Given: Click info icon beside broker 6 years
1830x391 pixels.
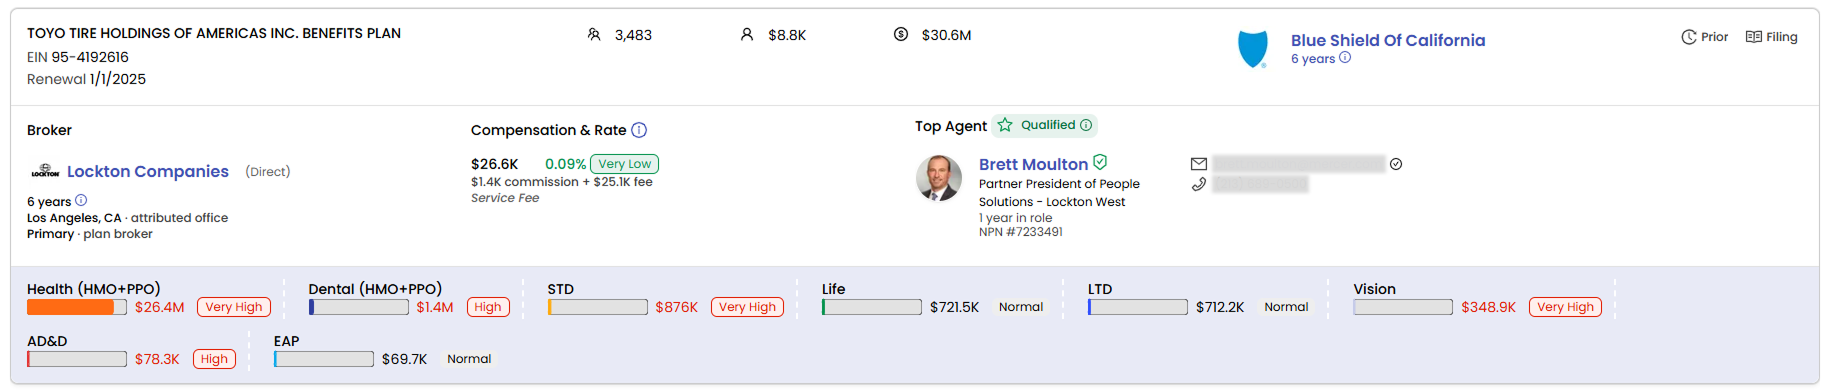Looking at the screenshot, I should (81, 200).
